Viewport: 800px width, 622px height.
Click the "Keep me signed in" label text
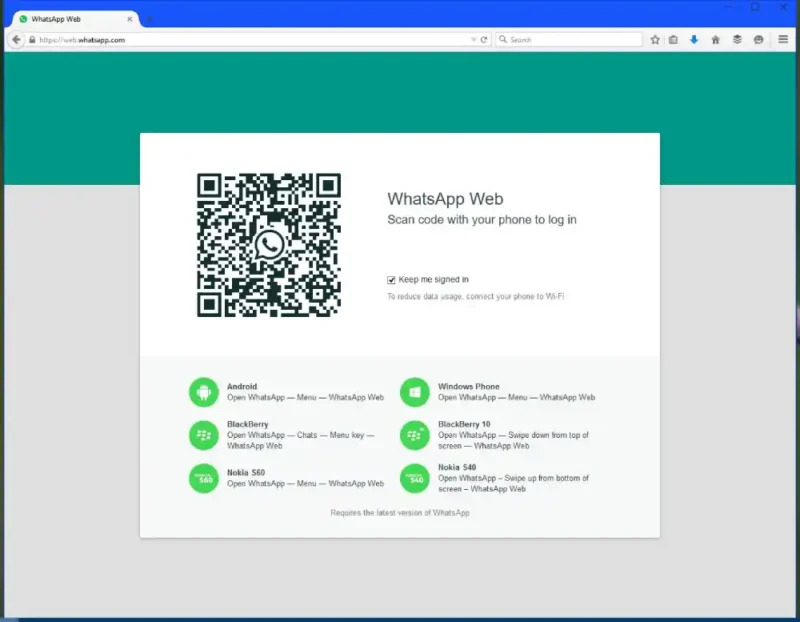[434, 280]
